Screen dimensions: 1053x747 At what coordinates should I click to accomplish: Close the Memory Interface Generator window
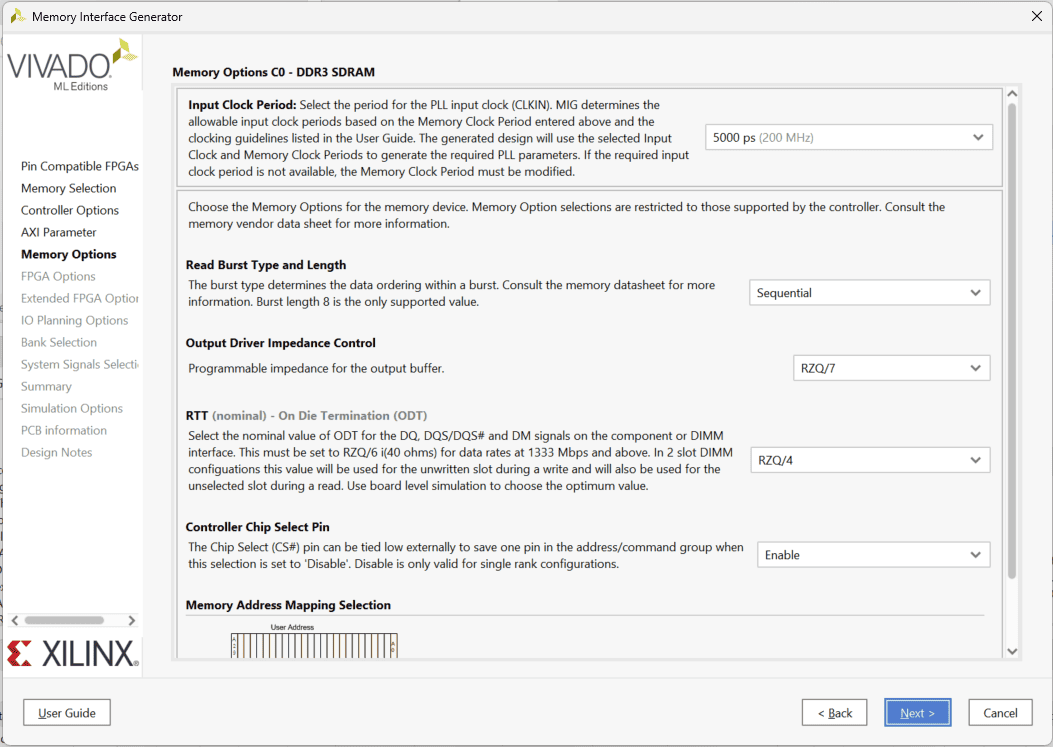[x=1035, y=17]
